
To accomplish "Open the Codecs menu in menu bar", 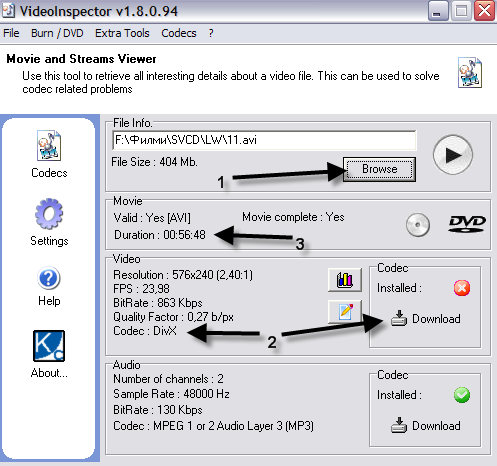I will (179, 33).
